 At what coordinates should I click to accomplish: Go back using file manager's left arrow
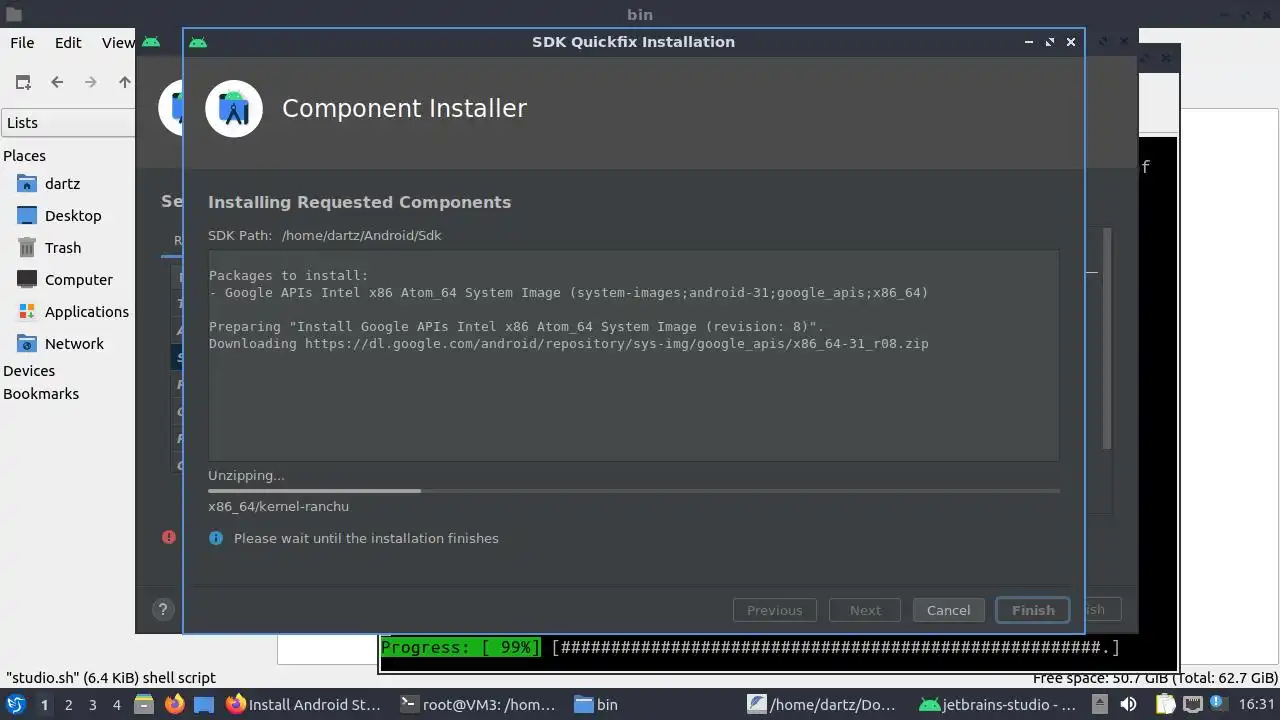57,82
